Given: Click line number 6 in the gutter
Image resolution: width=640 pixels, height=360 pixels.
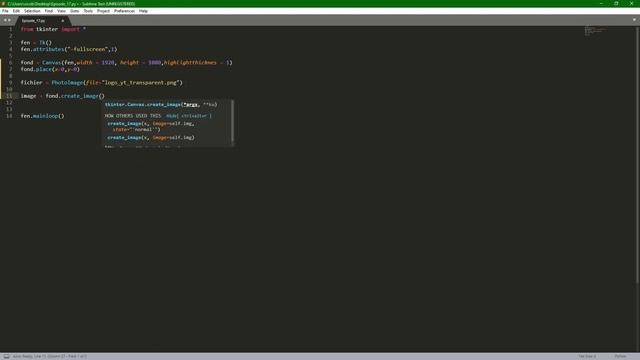Looking at the screenshot, I should [x=11, y=62].
